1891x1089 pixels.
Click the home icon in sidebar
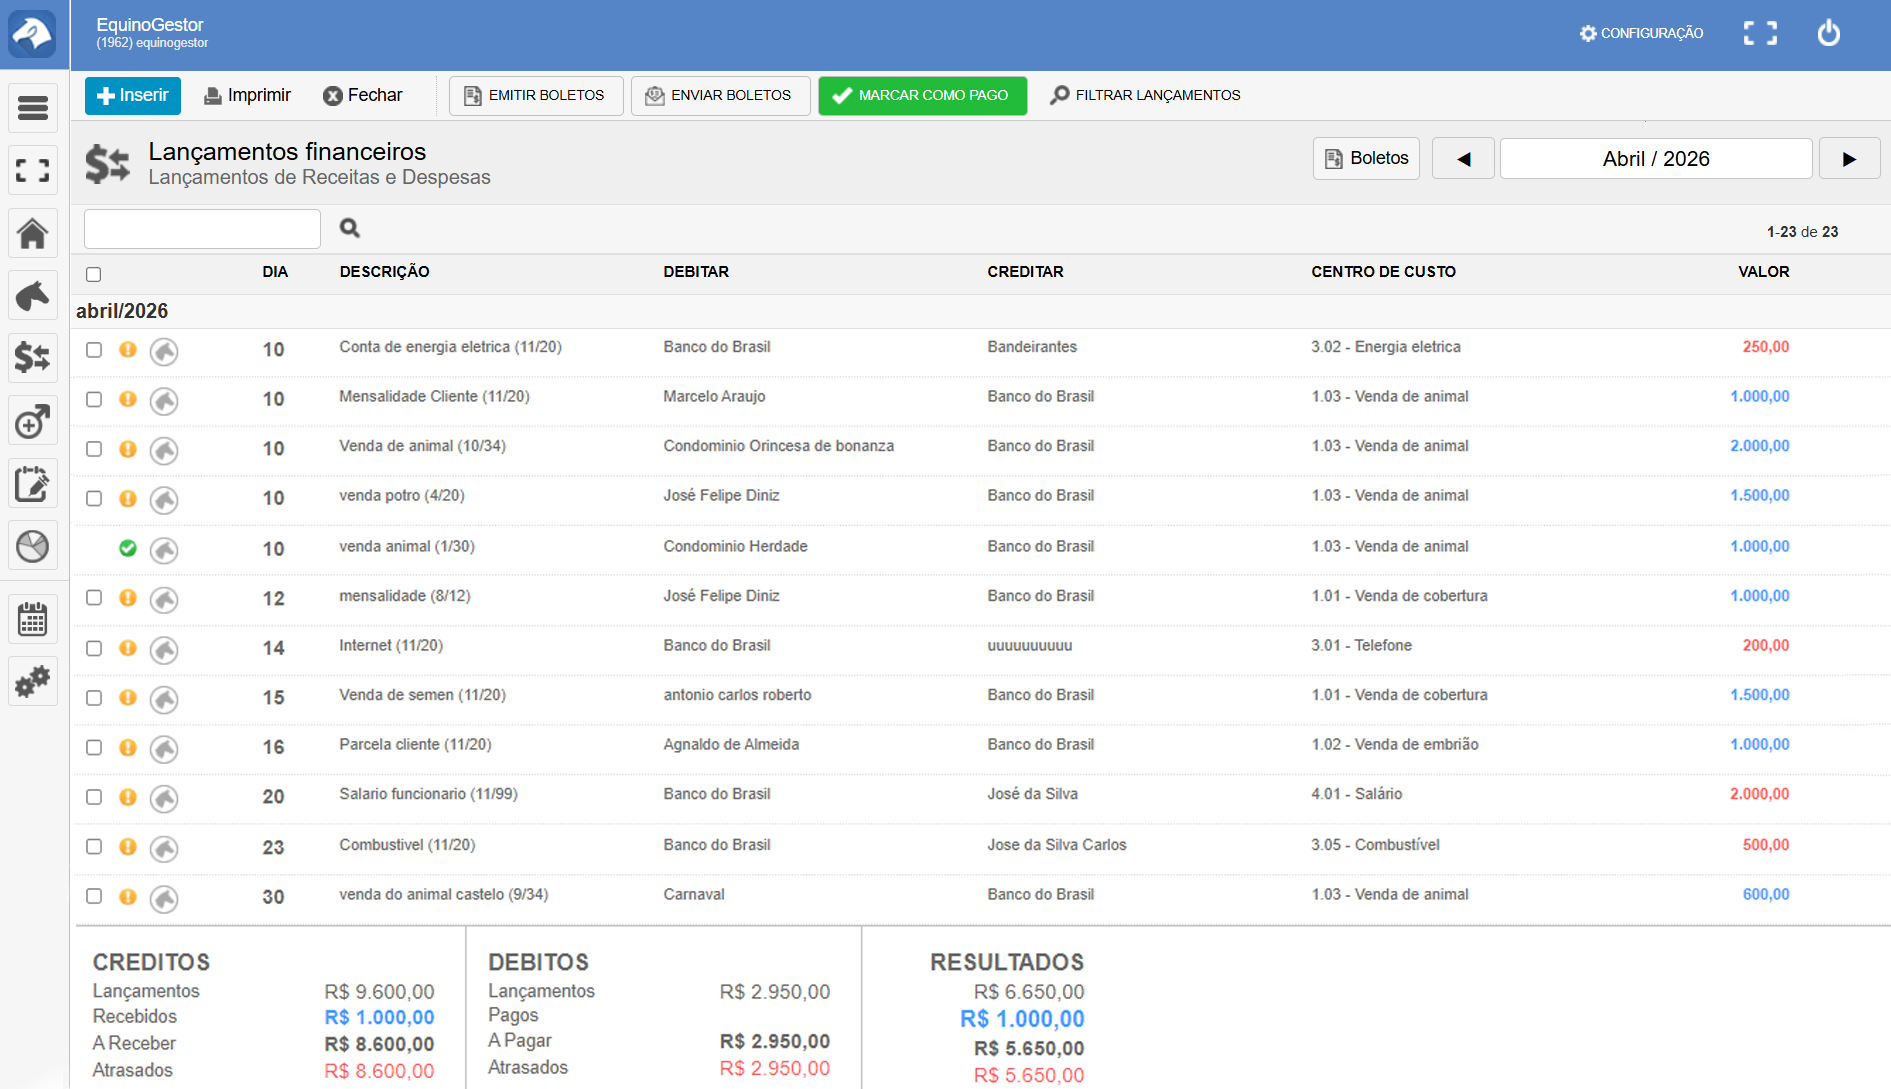pyautogui.click(x=33, y=234)
